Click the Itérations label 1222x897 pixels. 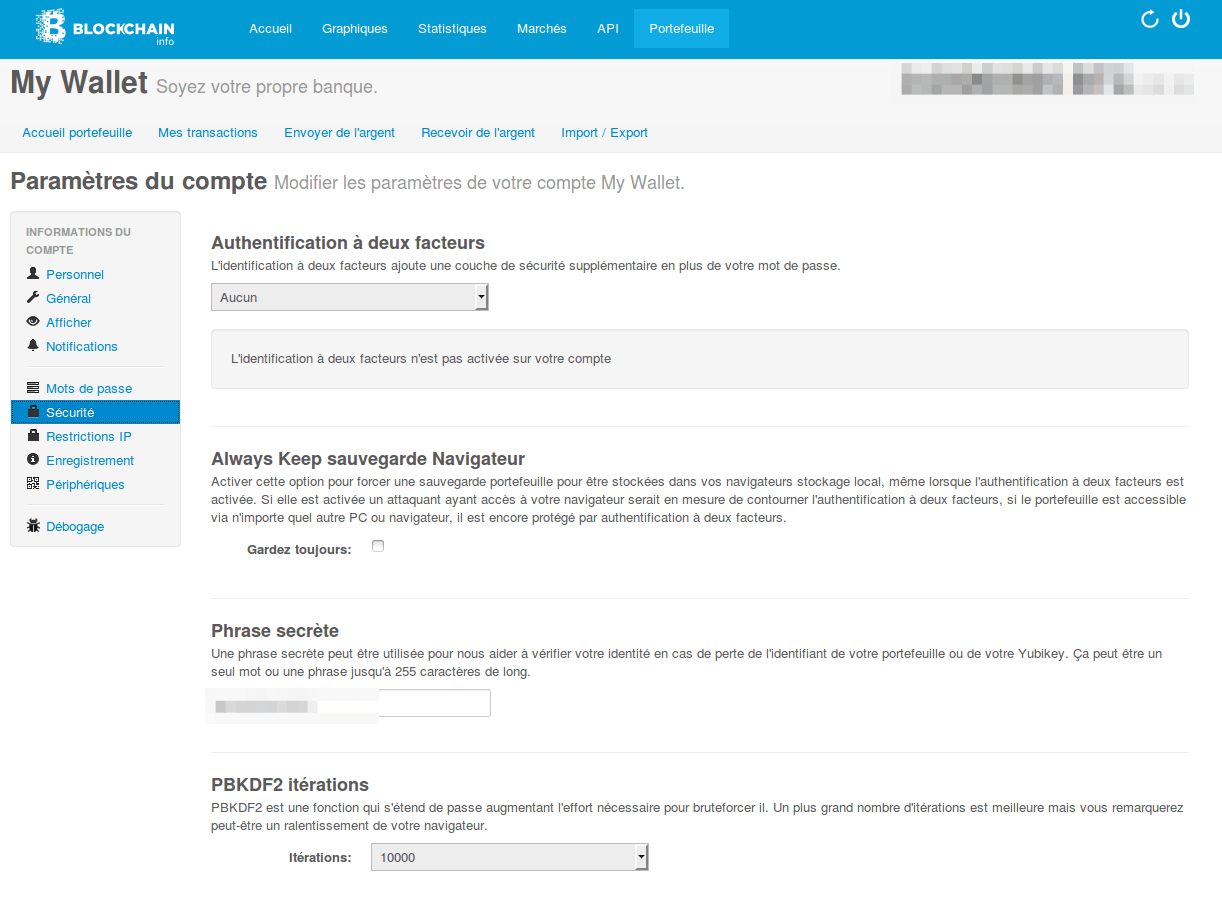coord(320,857)
